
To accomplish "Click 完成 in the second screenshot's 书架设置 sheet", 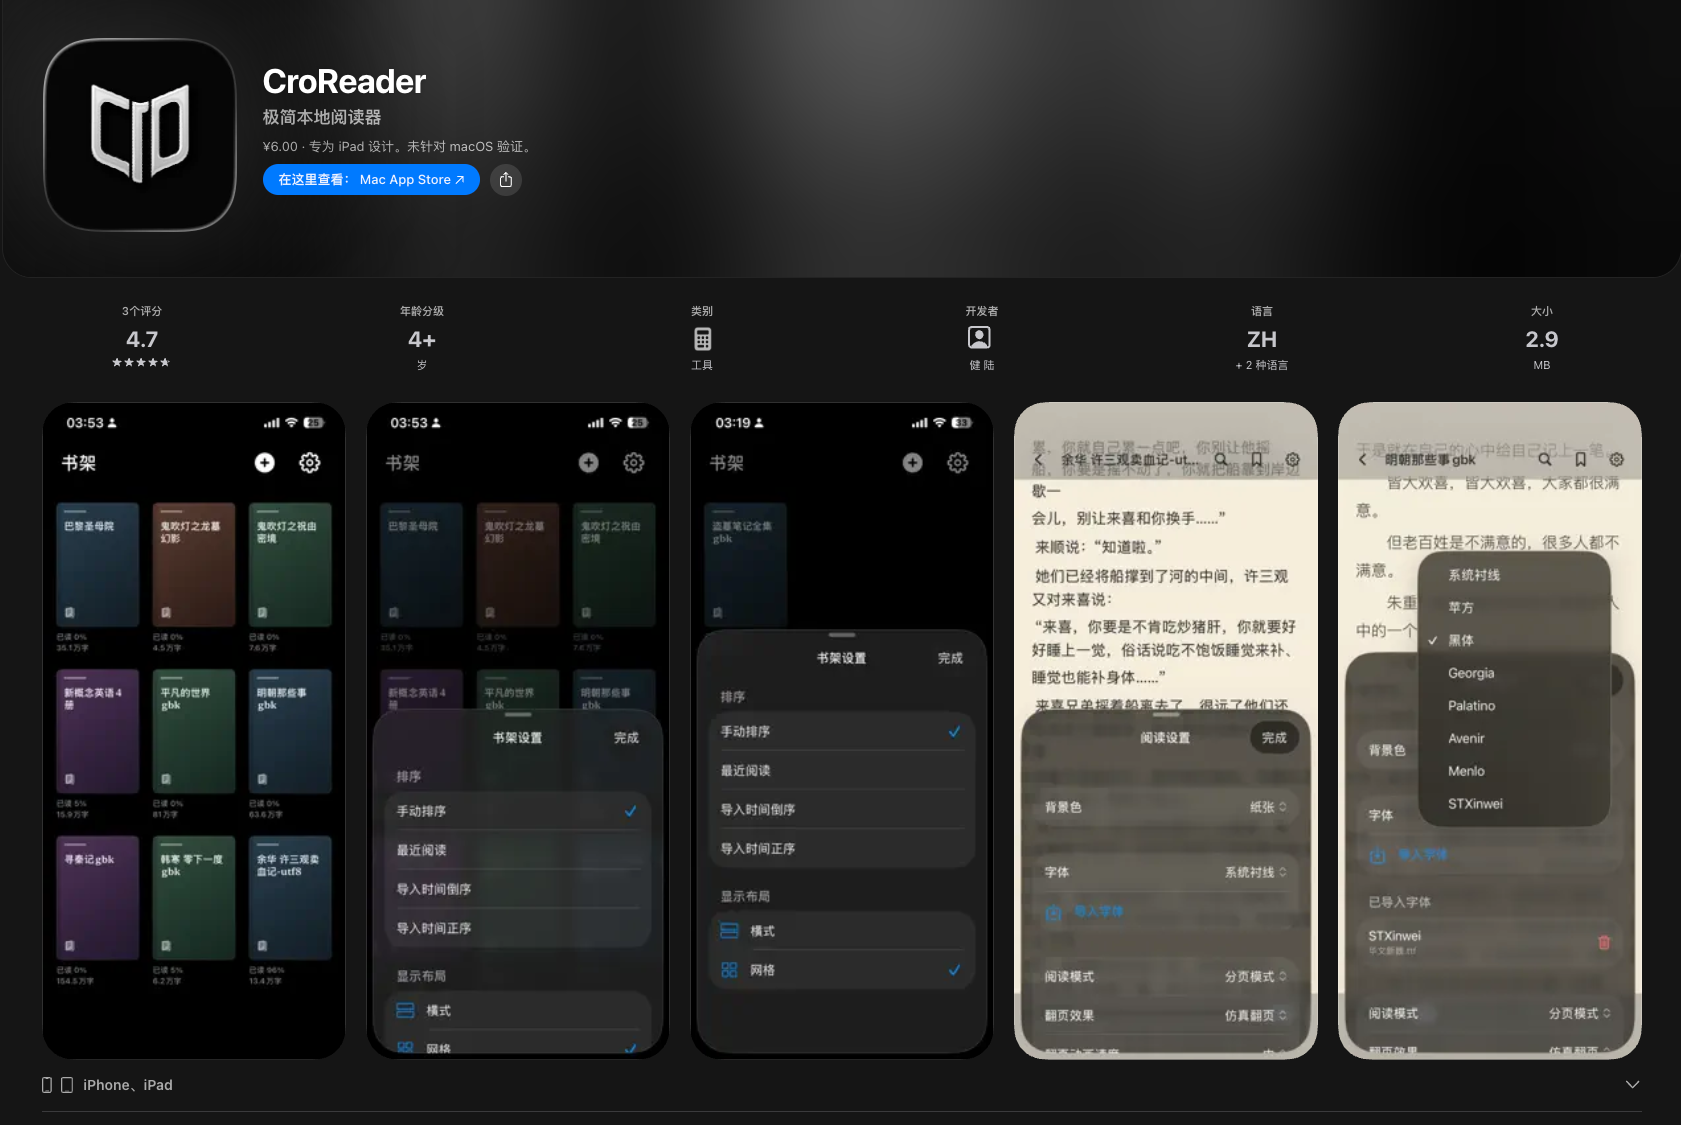I will point(626,738).
